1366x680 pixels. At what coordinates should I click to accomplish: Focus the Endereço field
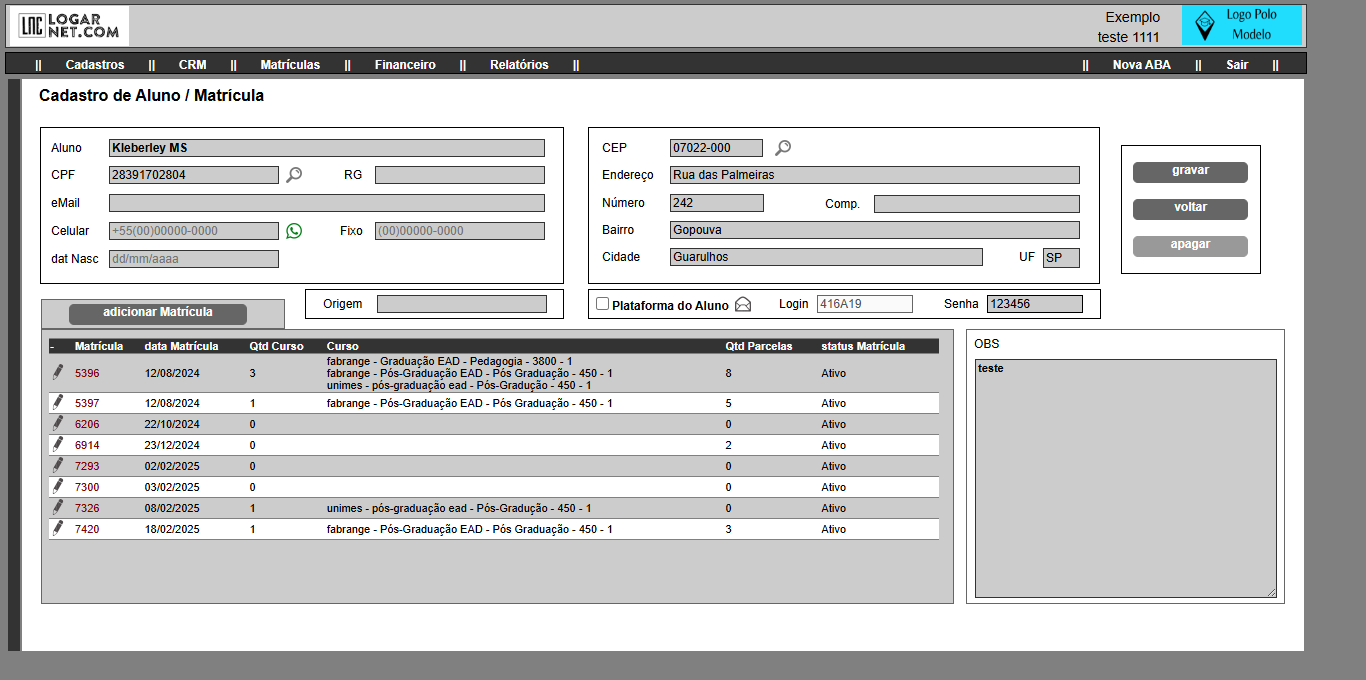[875, 175]
